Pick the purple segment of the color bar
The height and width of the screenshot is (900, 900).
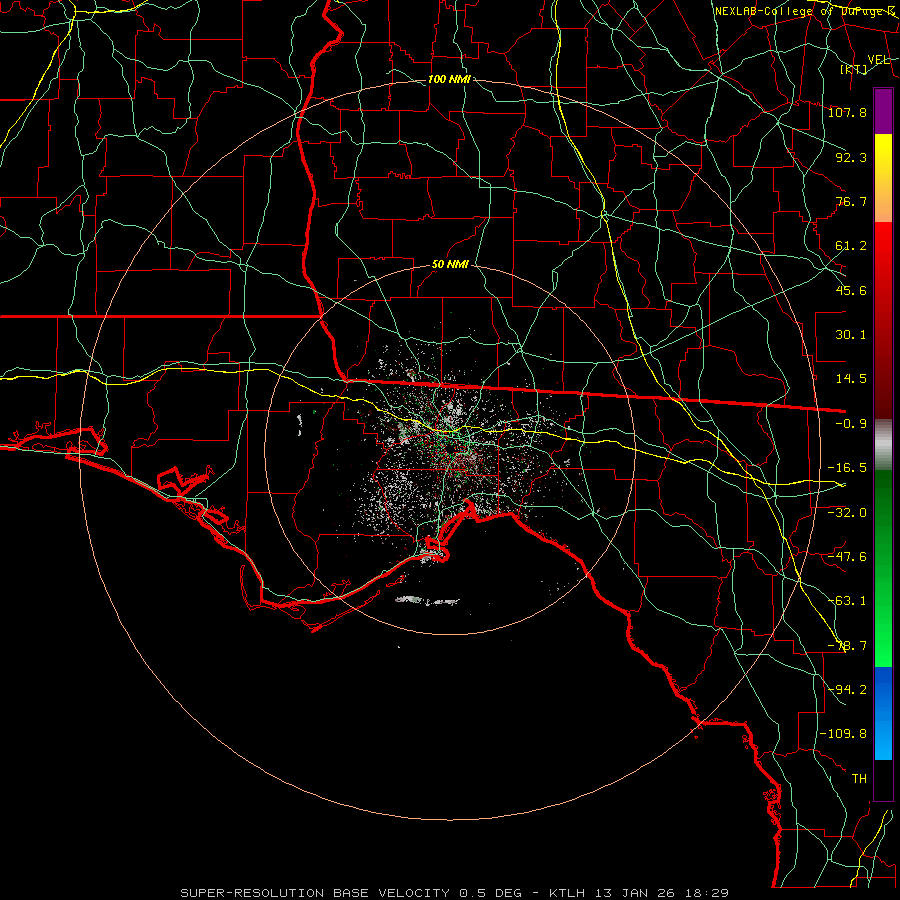point(883,111)
